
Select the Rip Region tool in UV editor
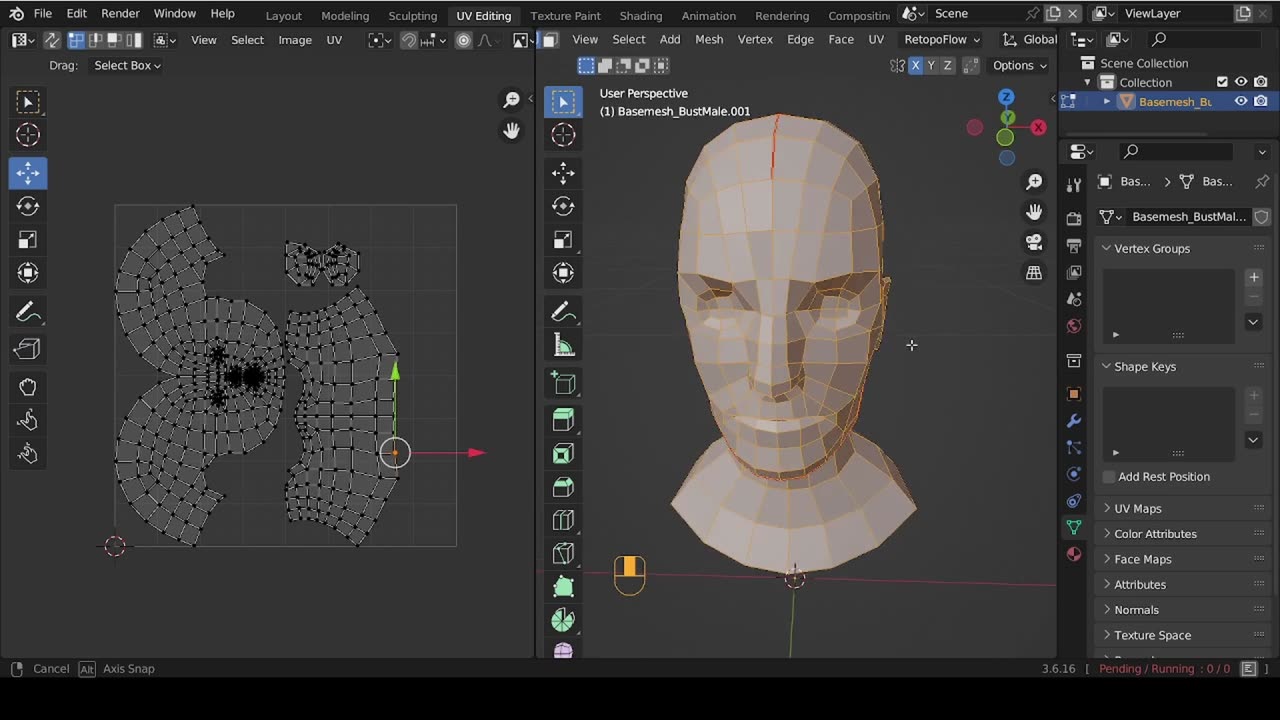pyautogui.click(x=28, y=348)
